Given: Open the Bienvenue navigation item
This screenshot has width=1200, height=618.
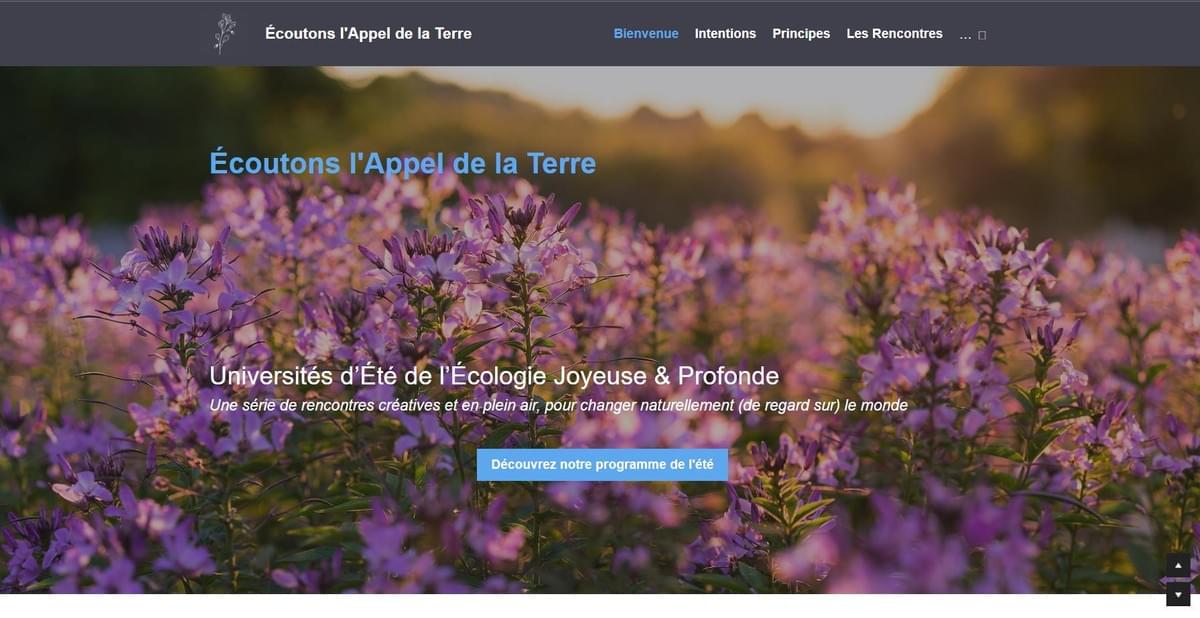Looking at the screenshot, I should 646,33.
